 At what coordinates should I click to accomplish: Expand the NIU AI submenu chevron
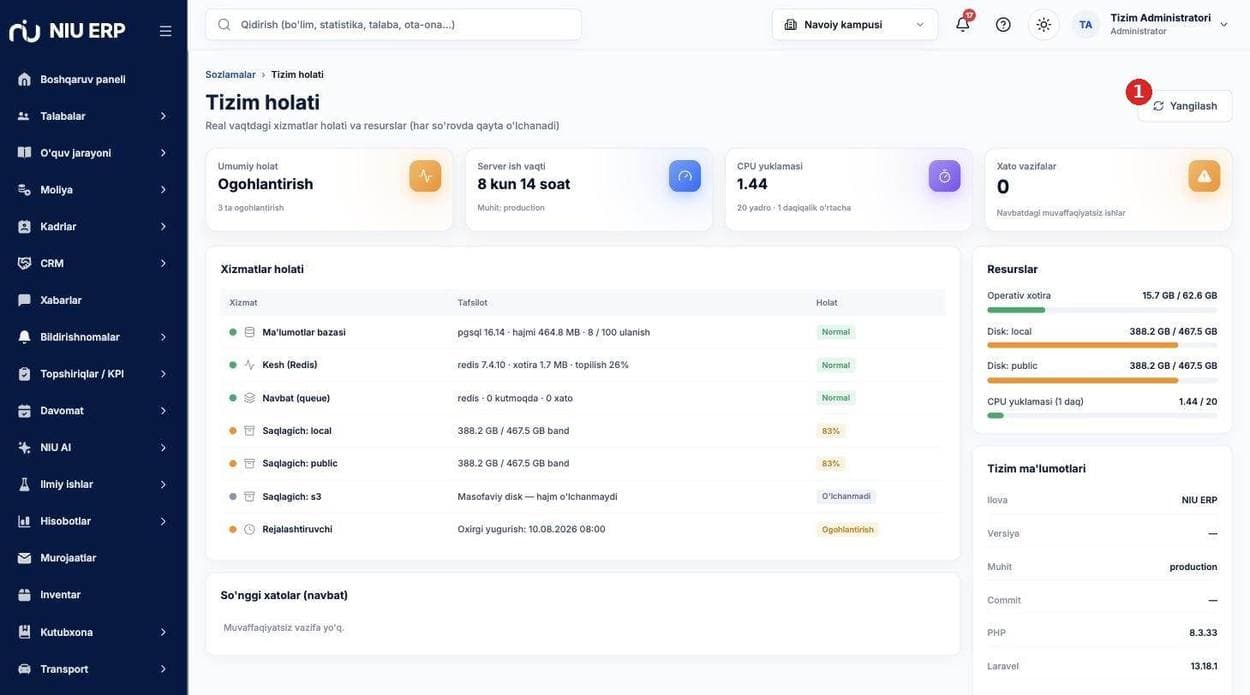pos(163,447)
